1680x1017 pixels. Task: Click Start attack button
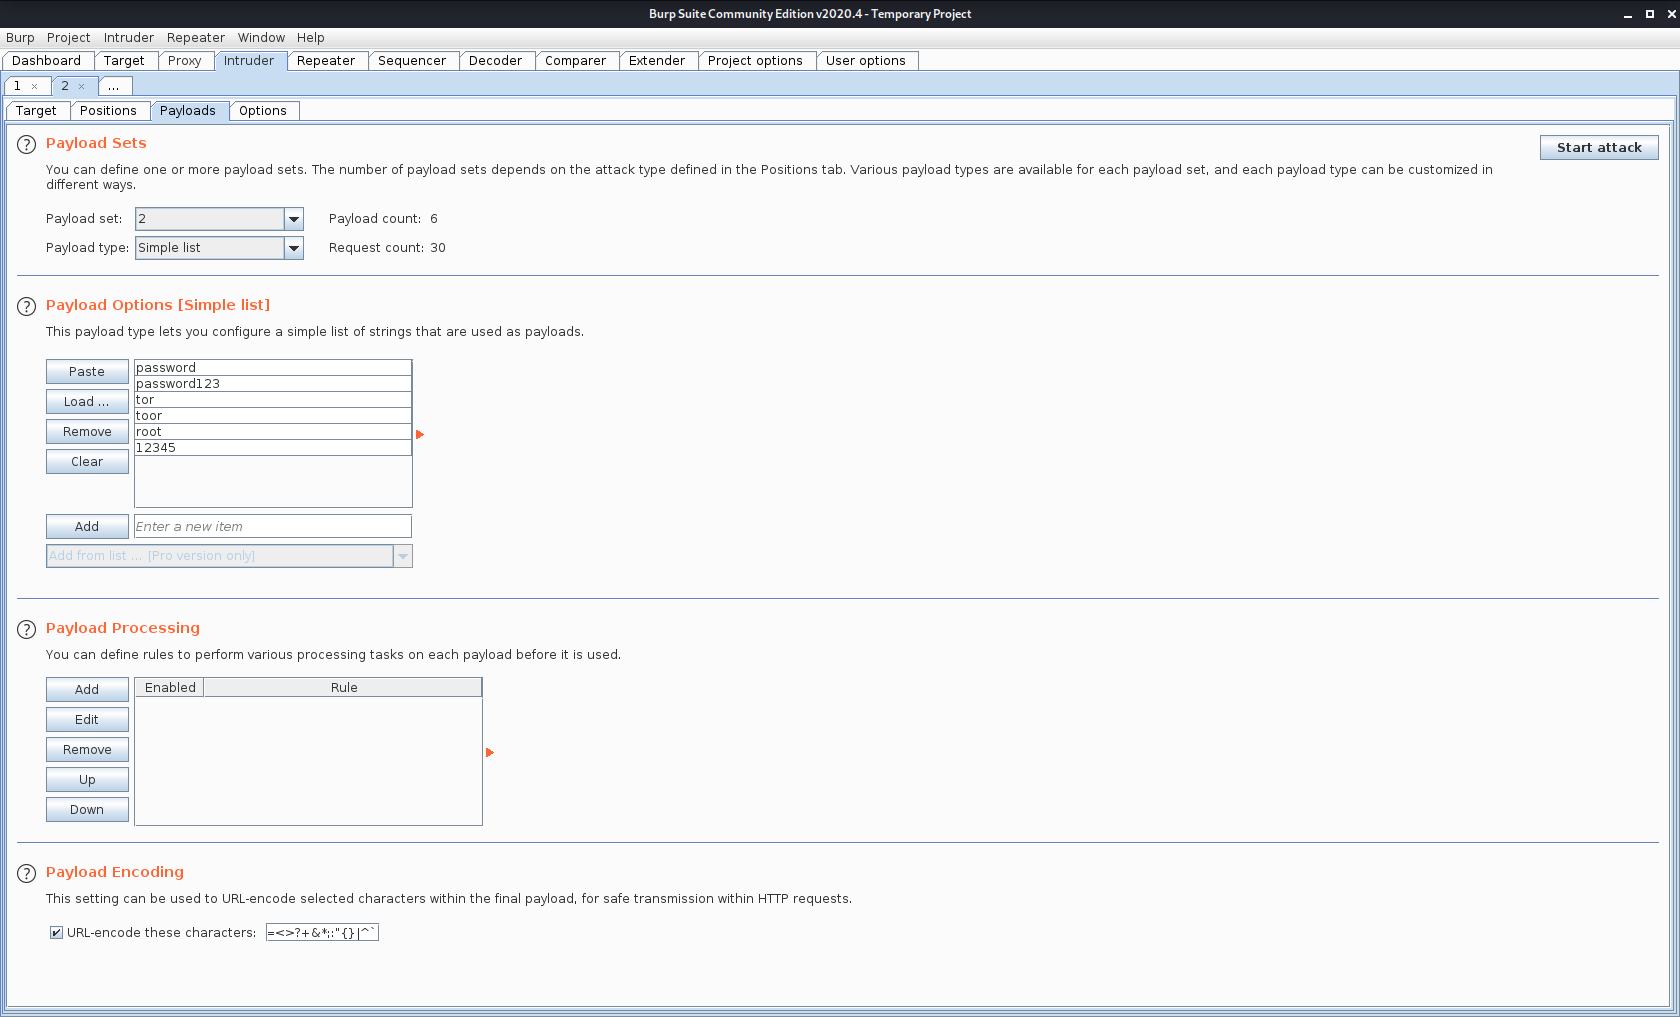pyautogui.click(x=1599, y=148)
